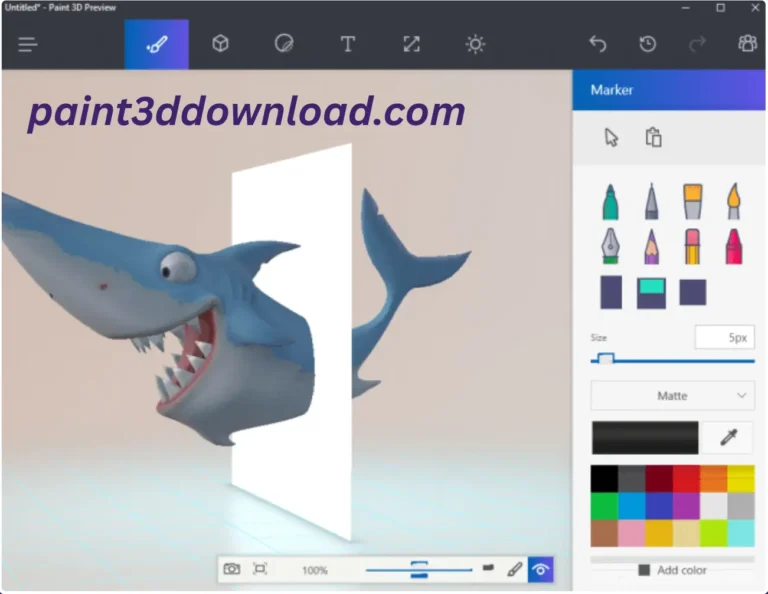The image size is (768, 594).
Task: Pick the dark gray color swatch
Action: 632,479
